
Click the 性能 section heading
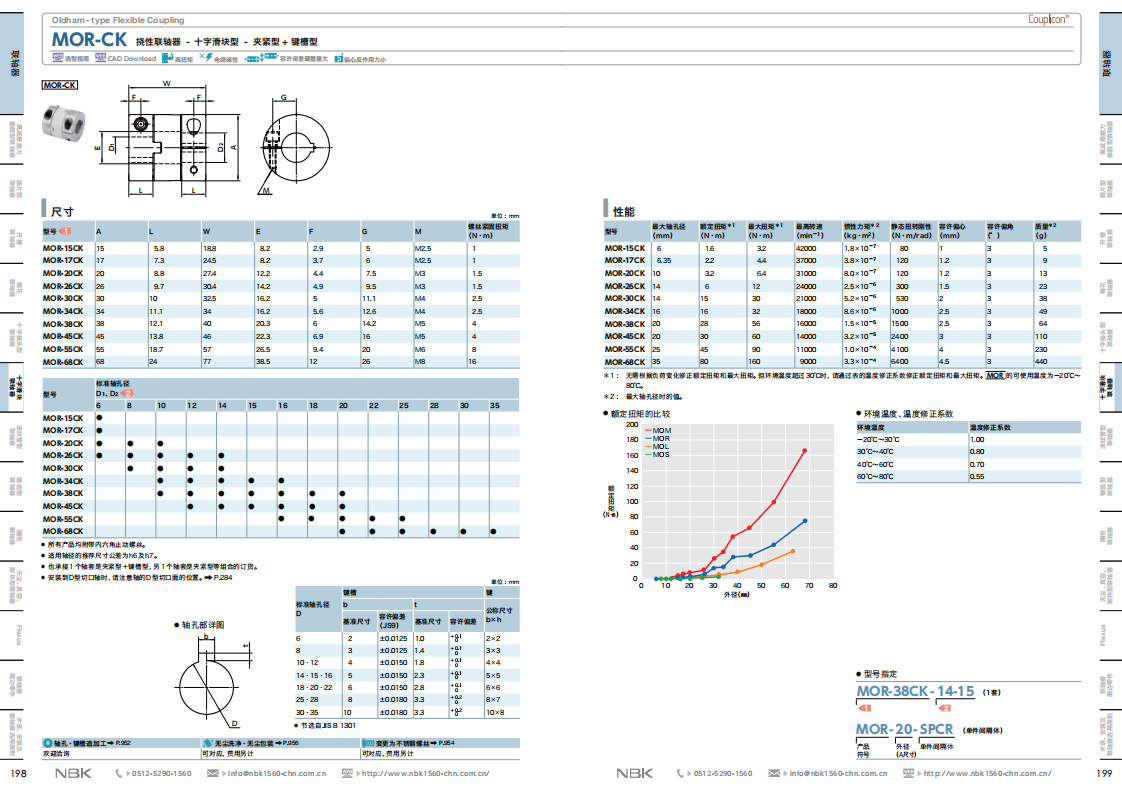click(624, 212)
